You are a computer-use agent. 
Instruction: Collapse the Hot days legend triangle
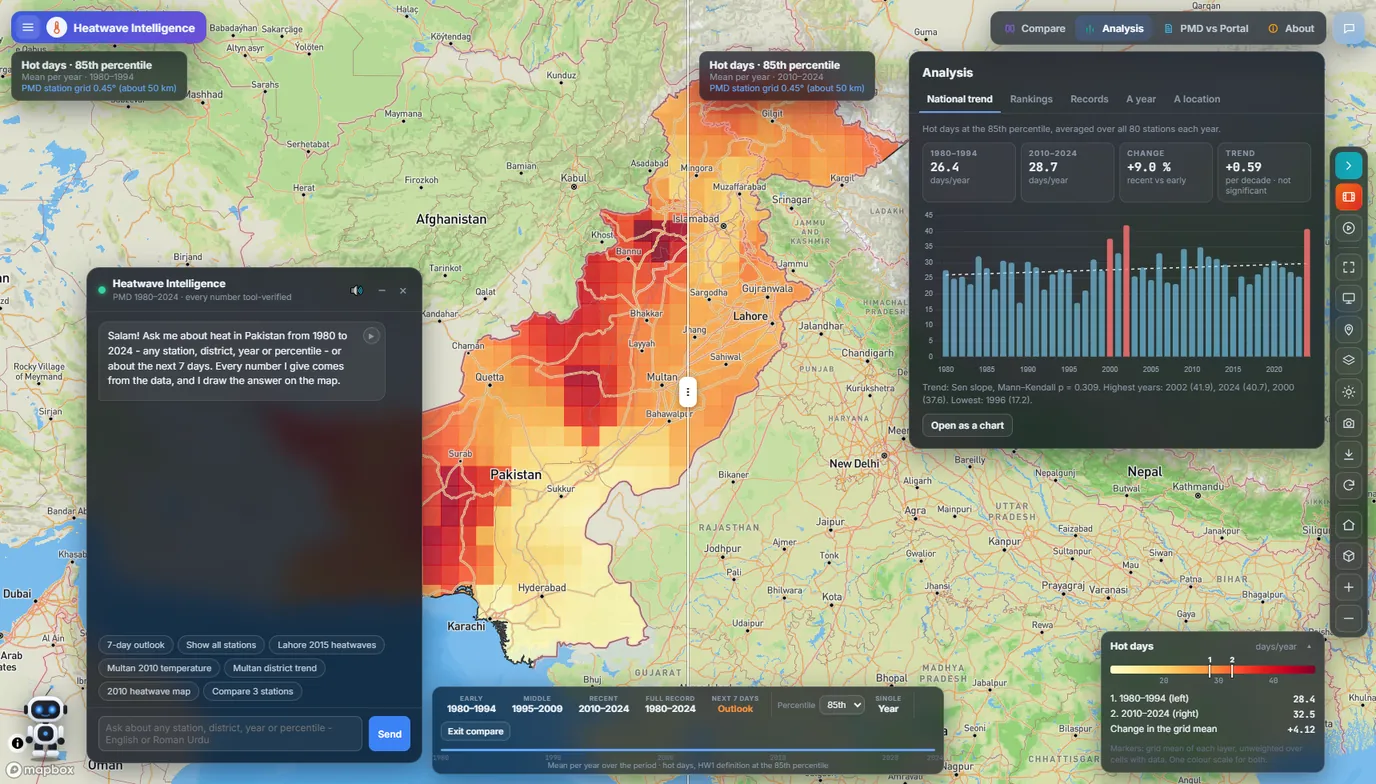pyautogui.click(x=1309, y=647)
